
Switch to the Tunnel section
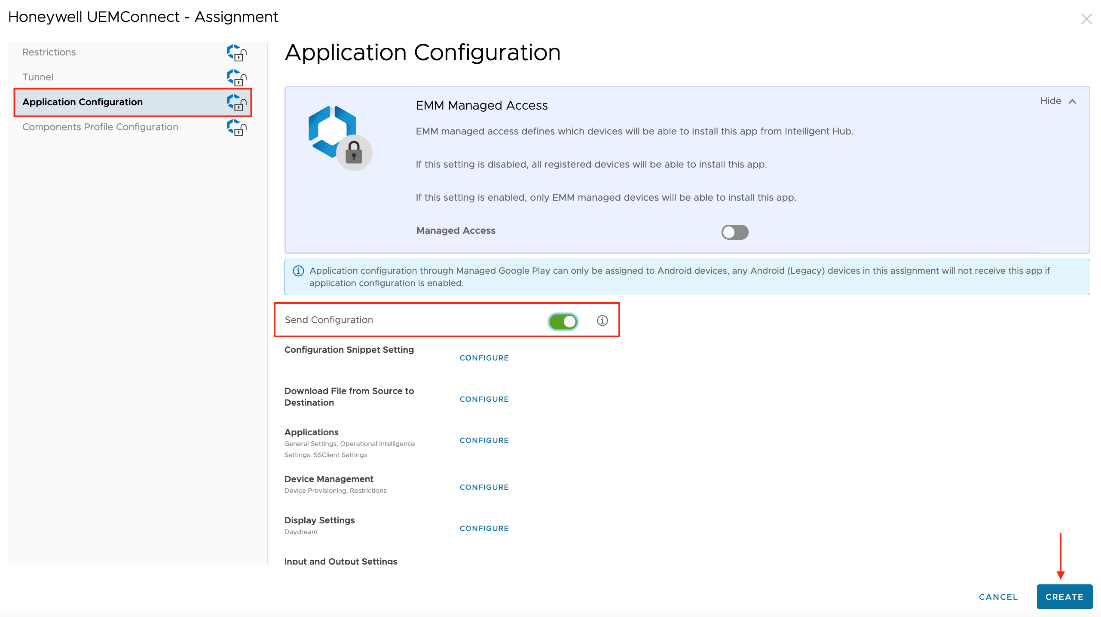[x=38, y=77]
